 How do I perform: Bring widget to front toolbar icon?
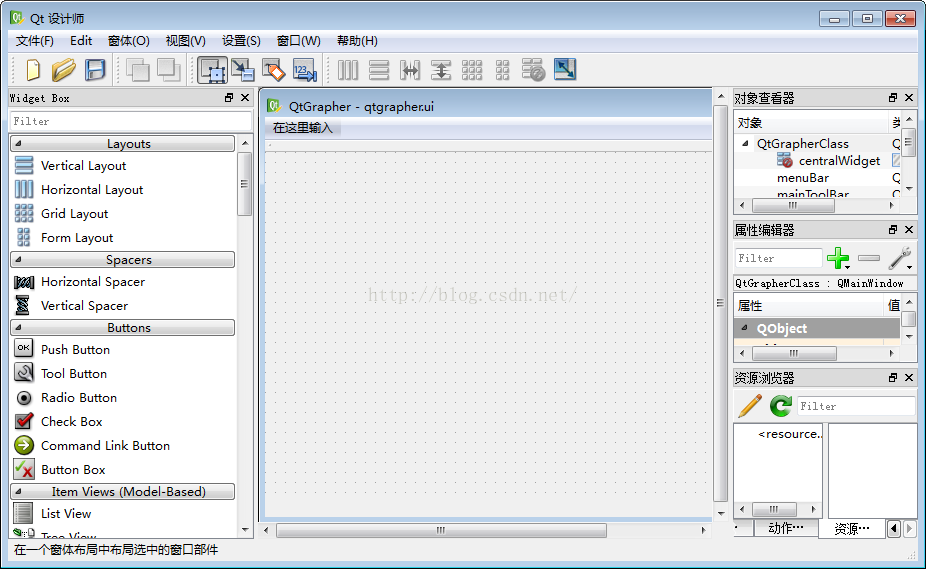pos(169,70)
